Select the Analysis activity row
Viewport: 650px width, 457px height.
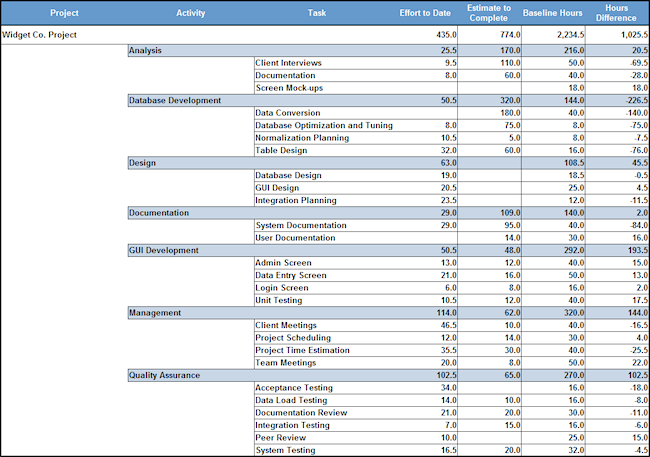pos(388,51)
